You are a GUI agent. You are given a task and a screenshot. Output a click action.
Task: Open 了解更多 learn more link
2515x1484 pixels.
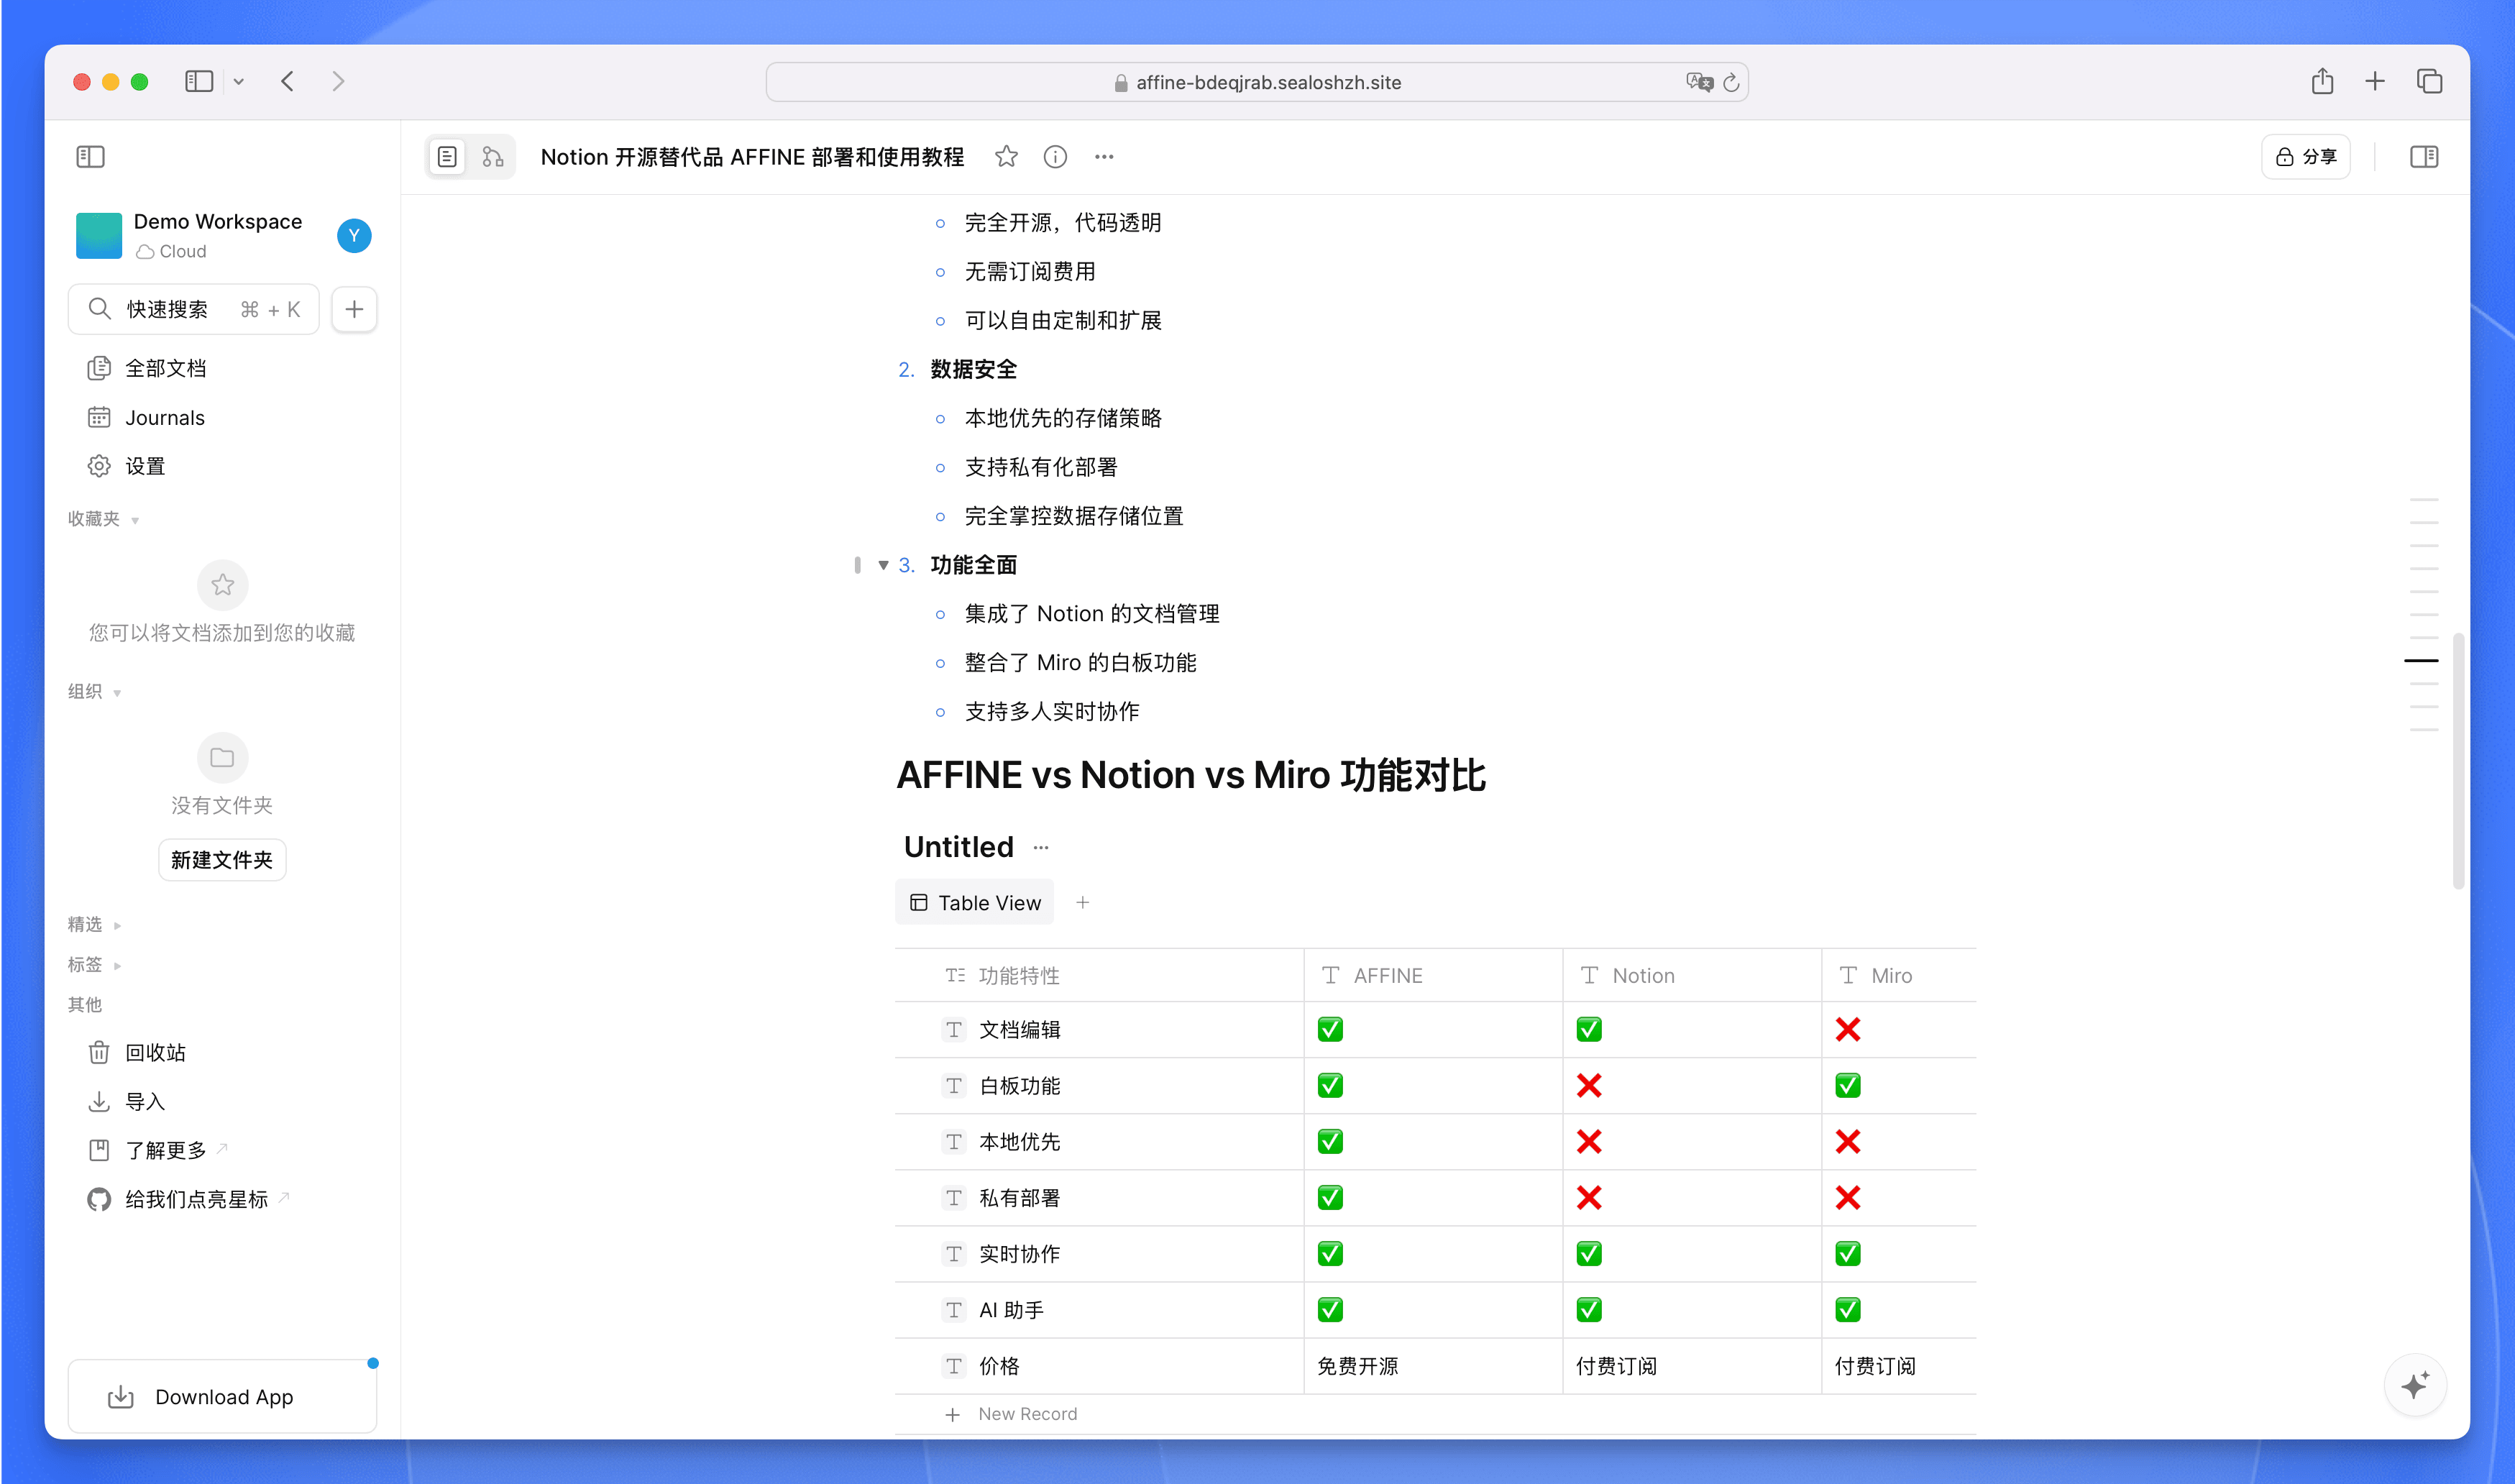click(222, 1150)
